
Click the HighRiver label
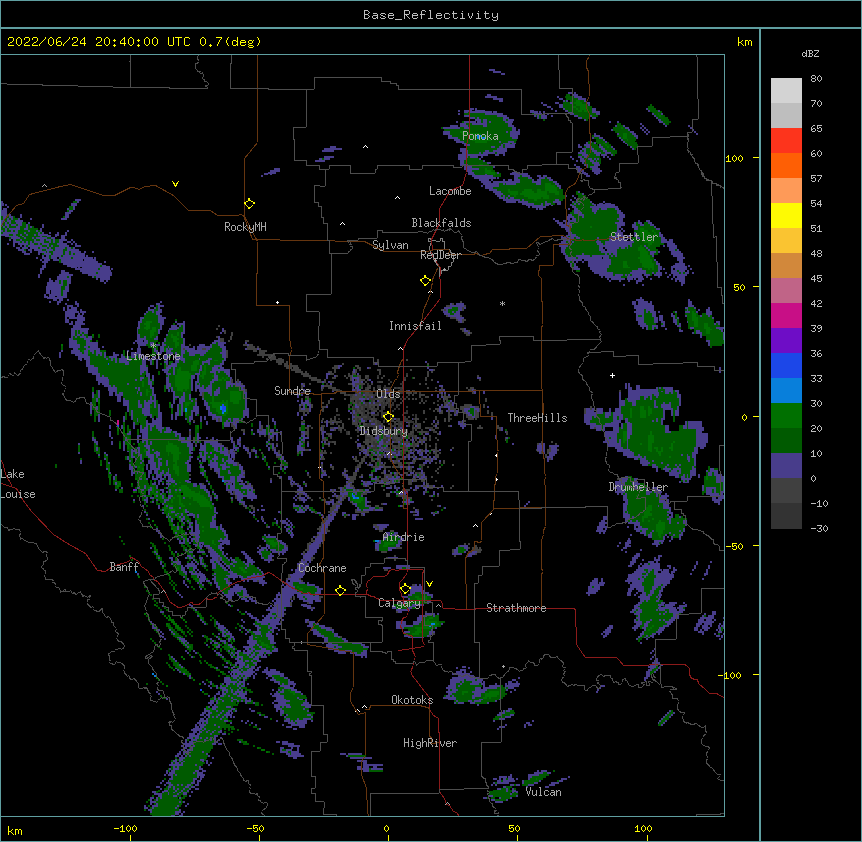(430, 743)
